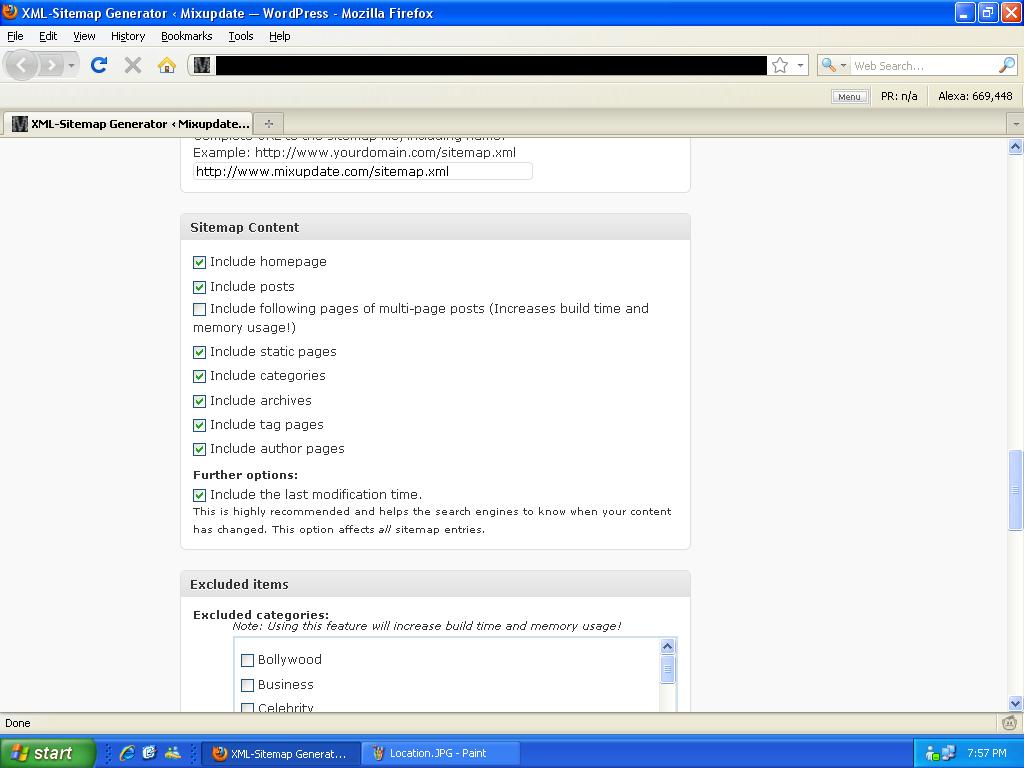Image resolution: width=1024 pixels, height=768 pixels.
Task: Click the Sitemap Content section header
Action: pos(435,227)
